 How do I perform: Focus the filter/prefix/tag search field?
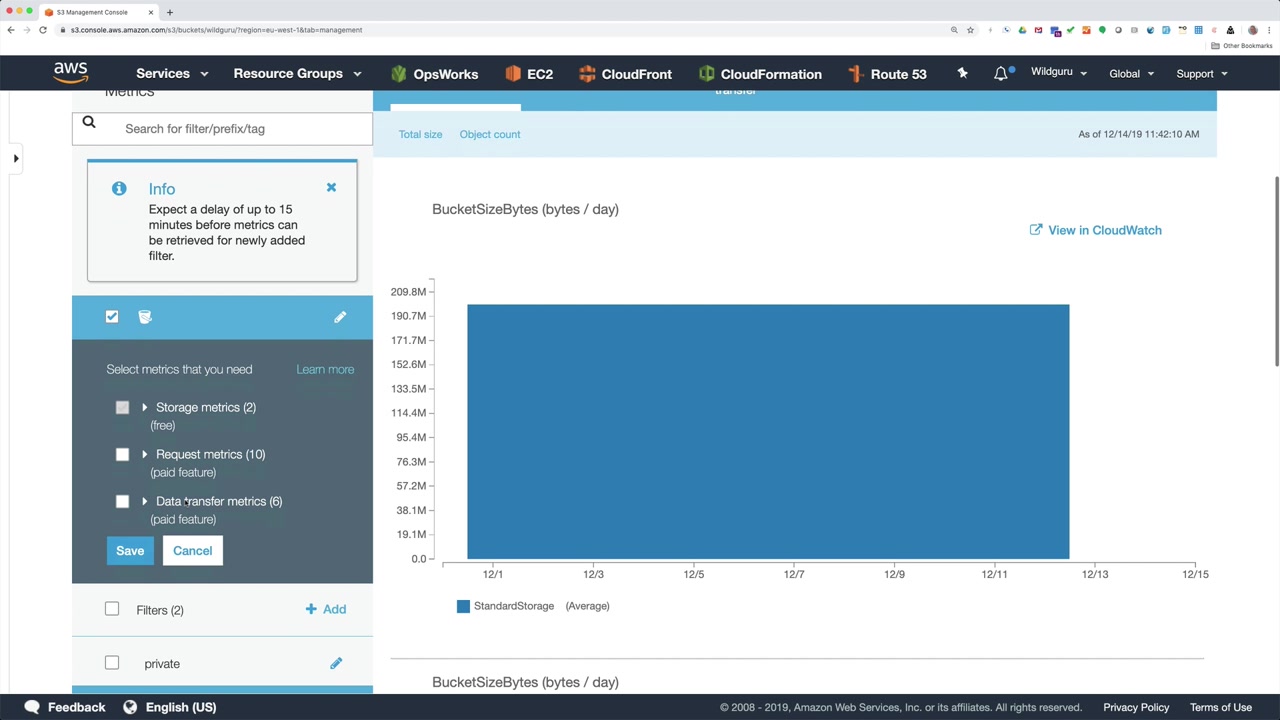[222, 128]
